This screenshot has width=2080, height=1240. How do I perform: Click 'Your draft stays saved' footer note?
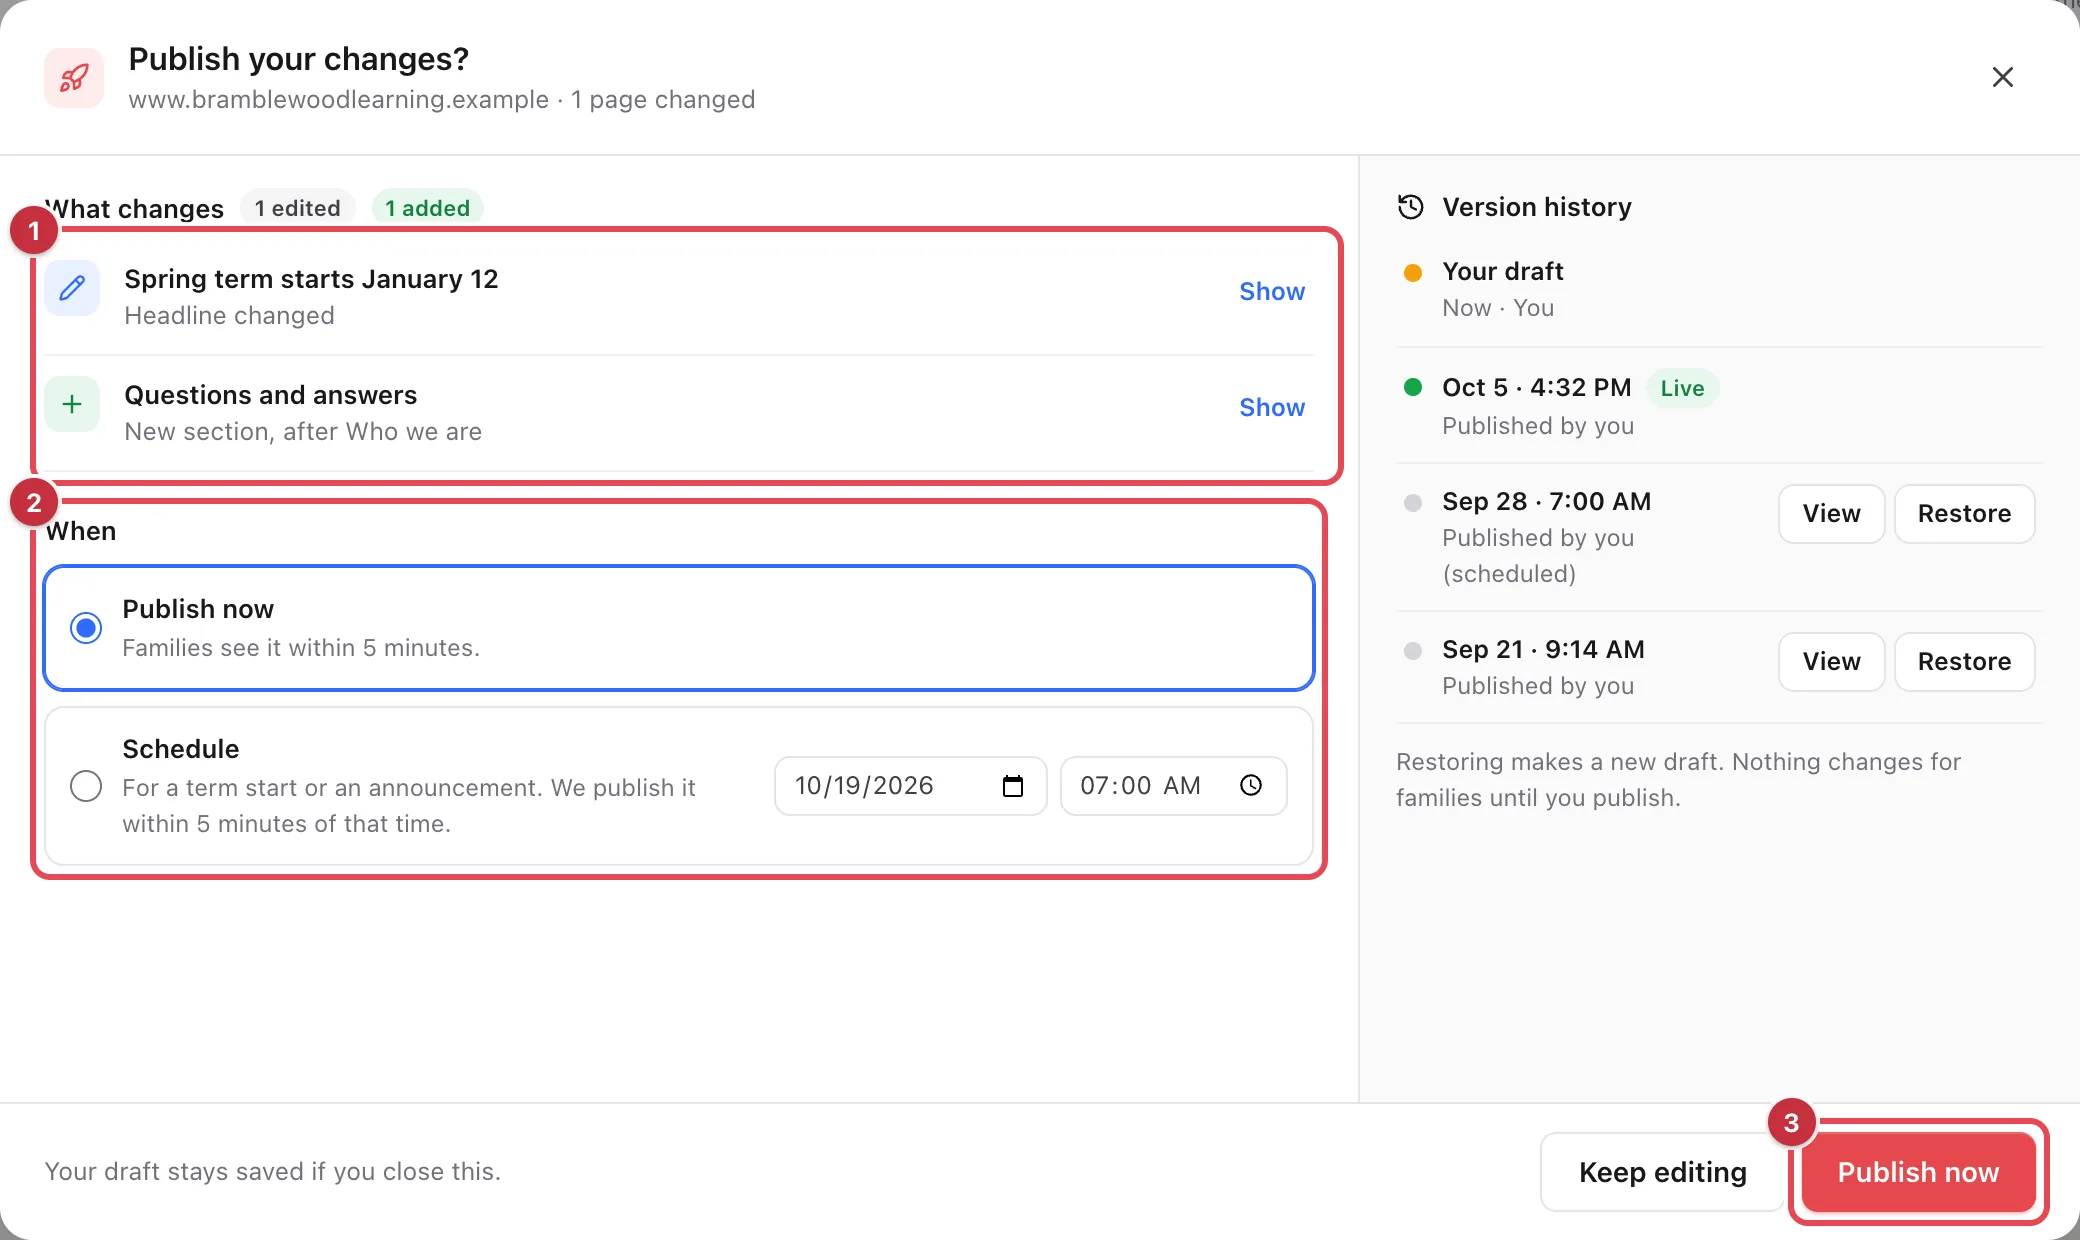(272, 1172)
